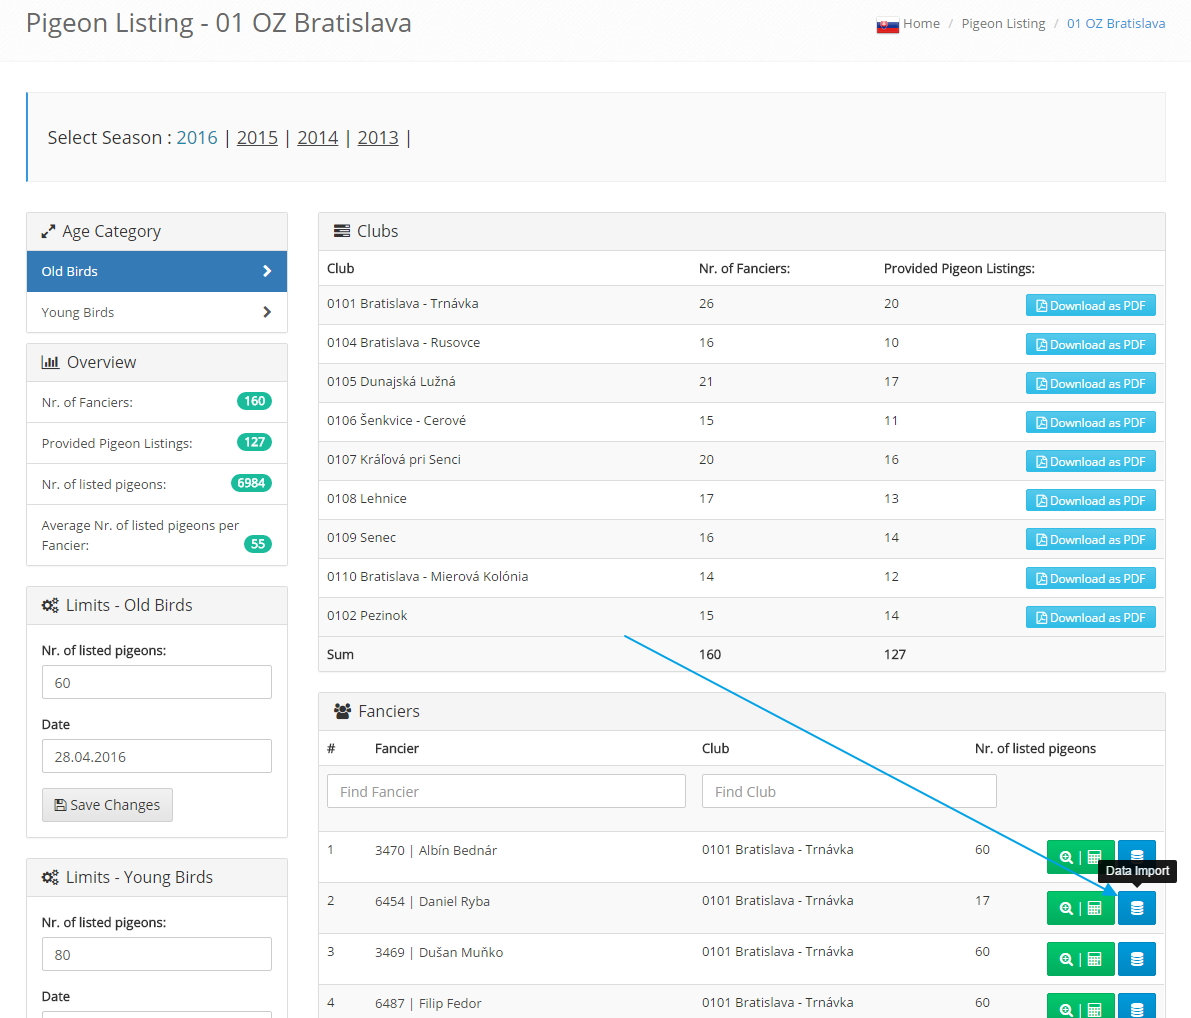The width and height of the screenshot is (1191, 1018).
Task: Focus the Find Fancier search field
Action: click(x=506, y=791)
